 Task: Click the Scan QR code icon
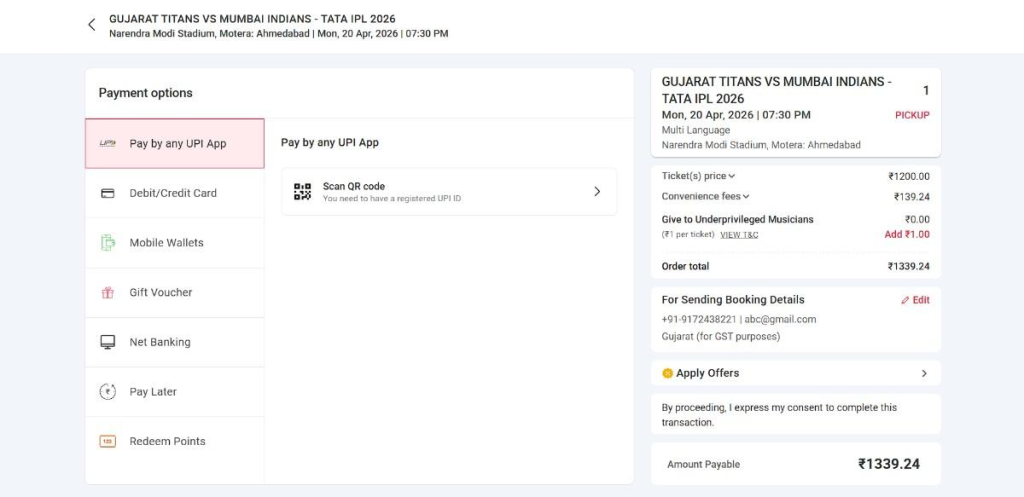coord(302,191)
